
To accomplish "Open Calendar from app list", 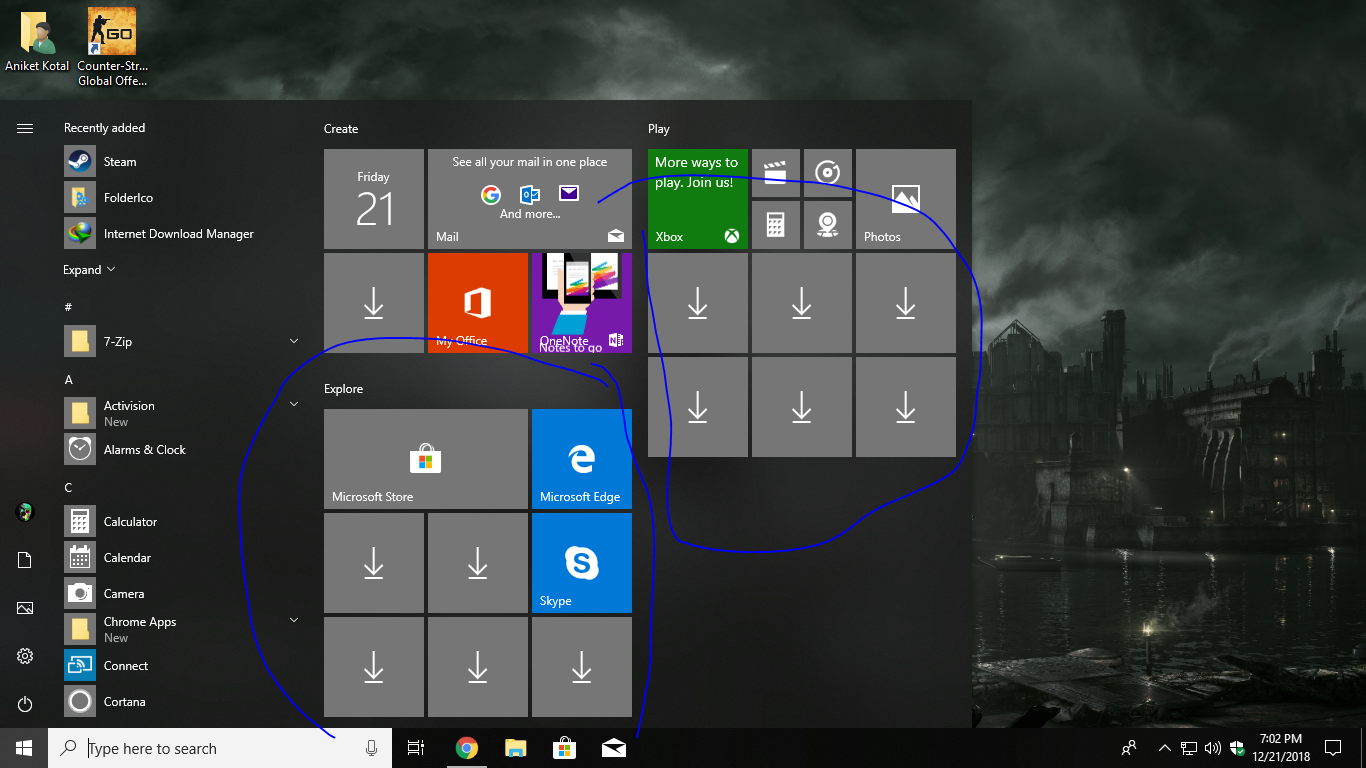I will tap(180, 558).
